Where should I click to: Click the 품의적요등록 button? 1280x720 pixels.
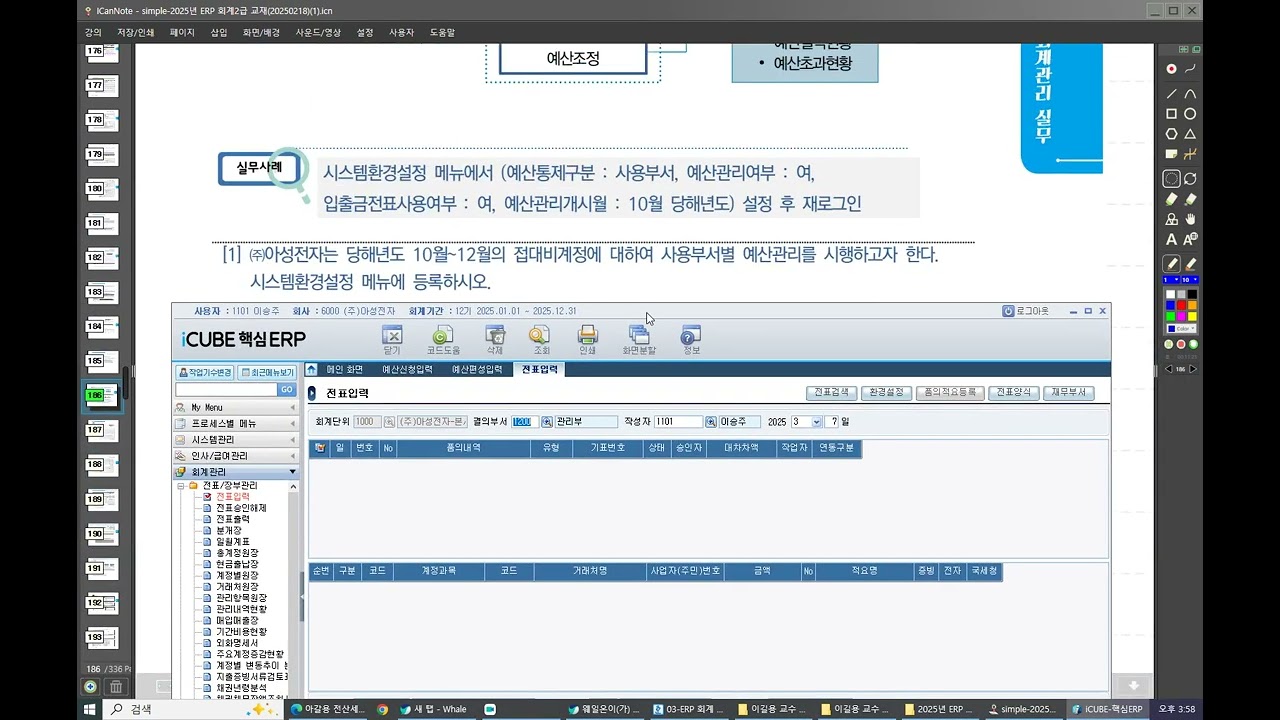click(x=950, y=393)
